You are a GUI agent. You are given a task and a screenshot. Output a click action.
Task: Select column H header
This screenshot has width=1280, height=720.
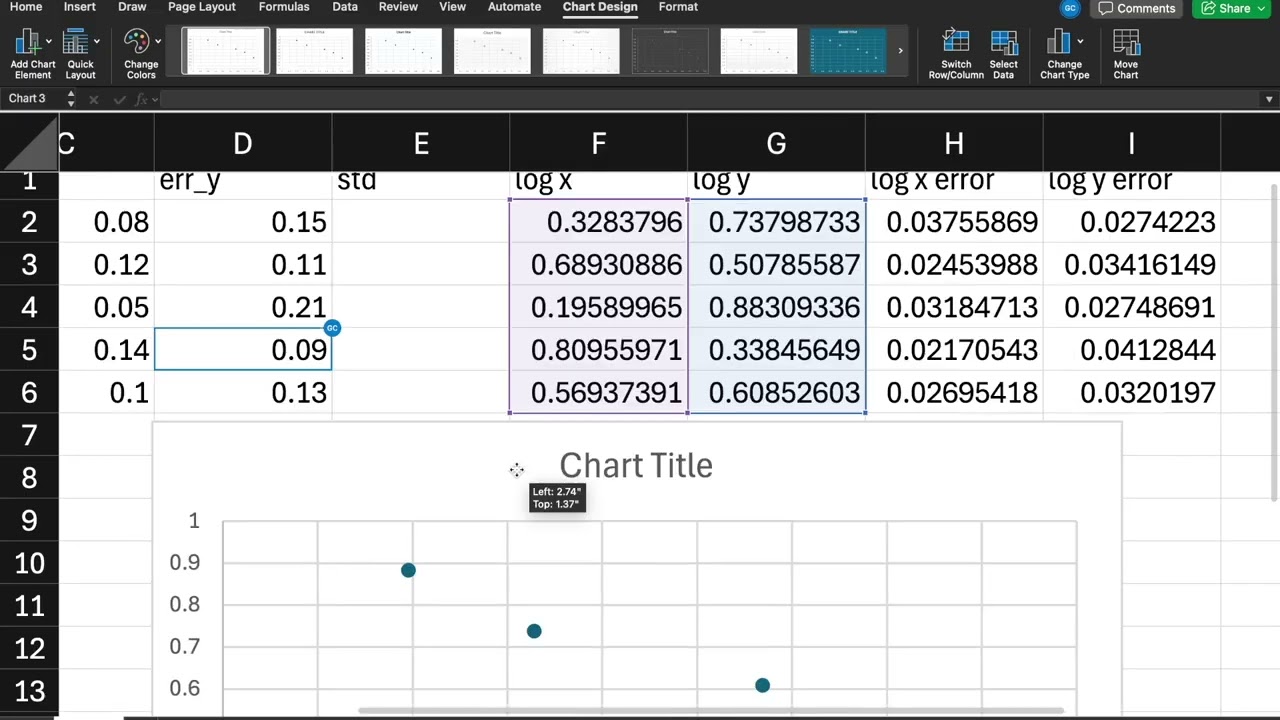coord(954,144)
